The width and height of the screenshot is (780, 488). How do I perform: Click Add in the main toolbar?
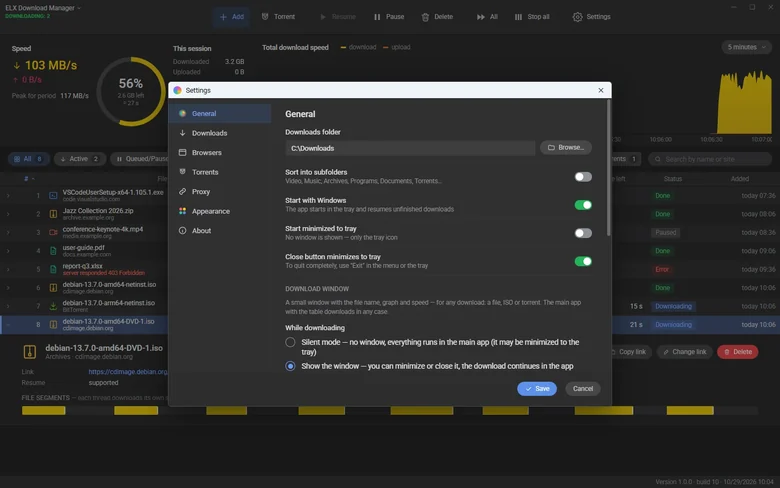pos(232,17)
